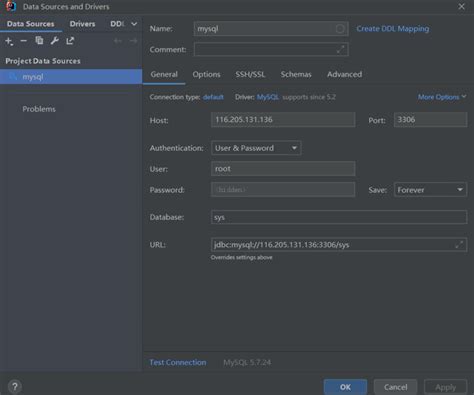This screenshot has height=395, width=474.
Task: Show hidden tabs with chevron beside DDL
Action: [134, 24]
